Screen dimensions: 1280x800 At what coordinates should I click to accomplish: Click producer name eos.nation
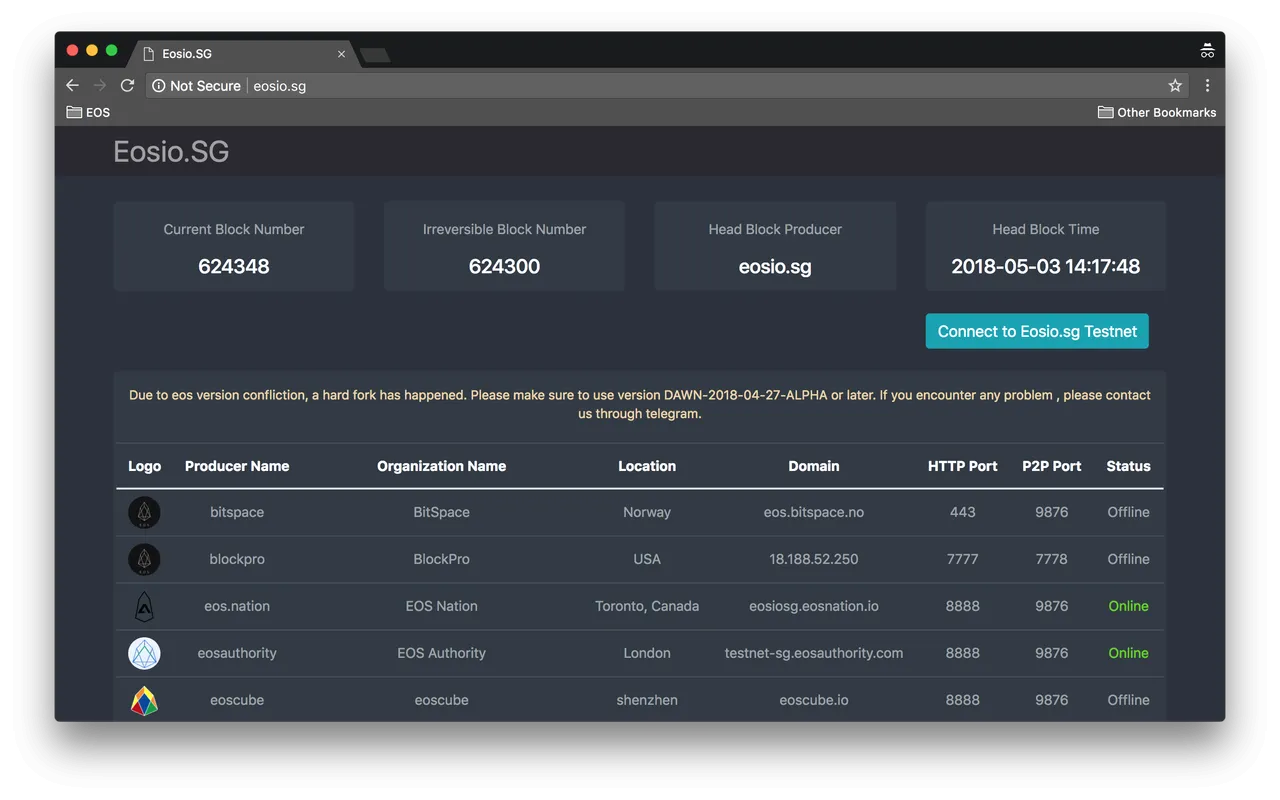pos(237,606)
